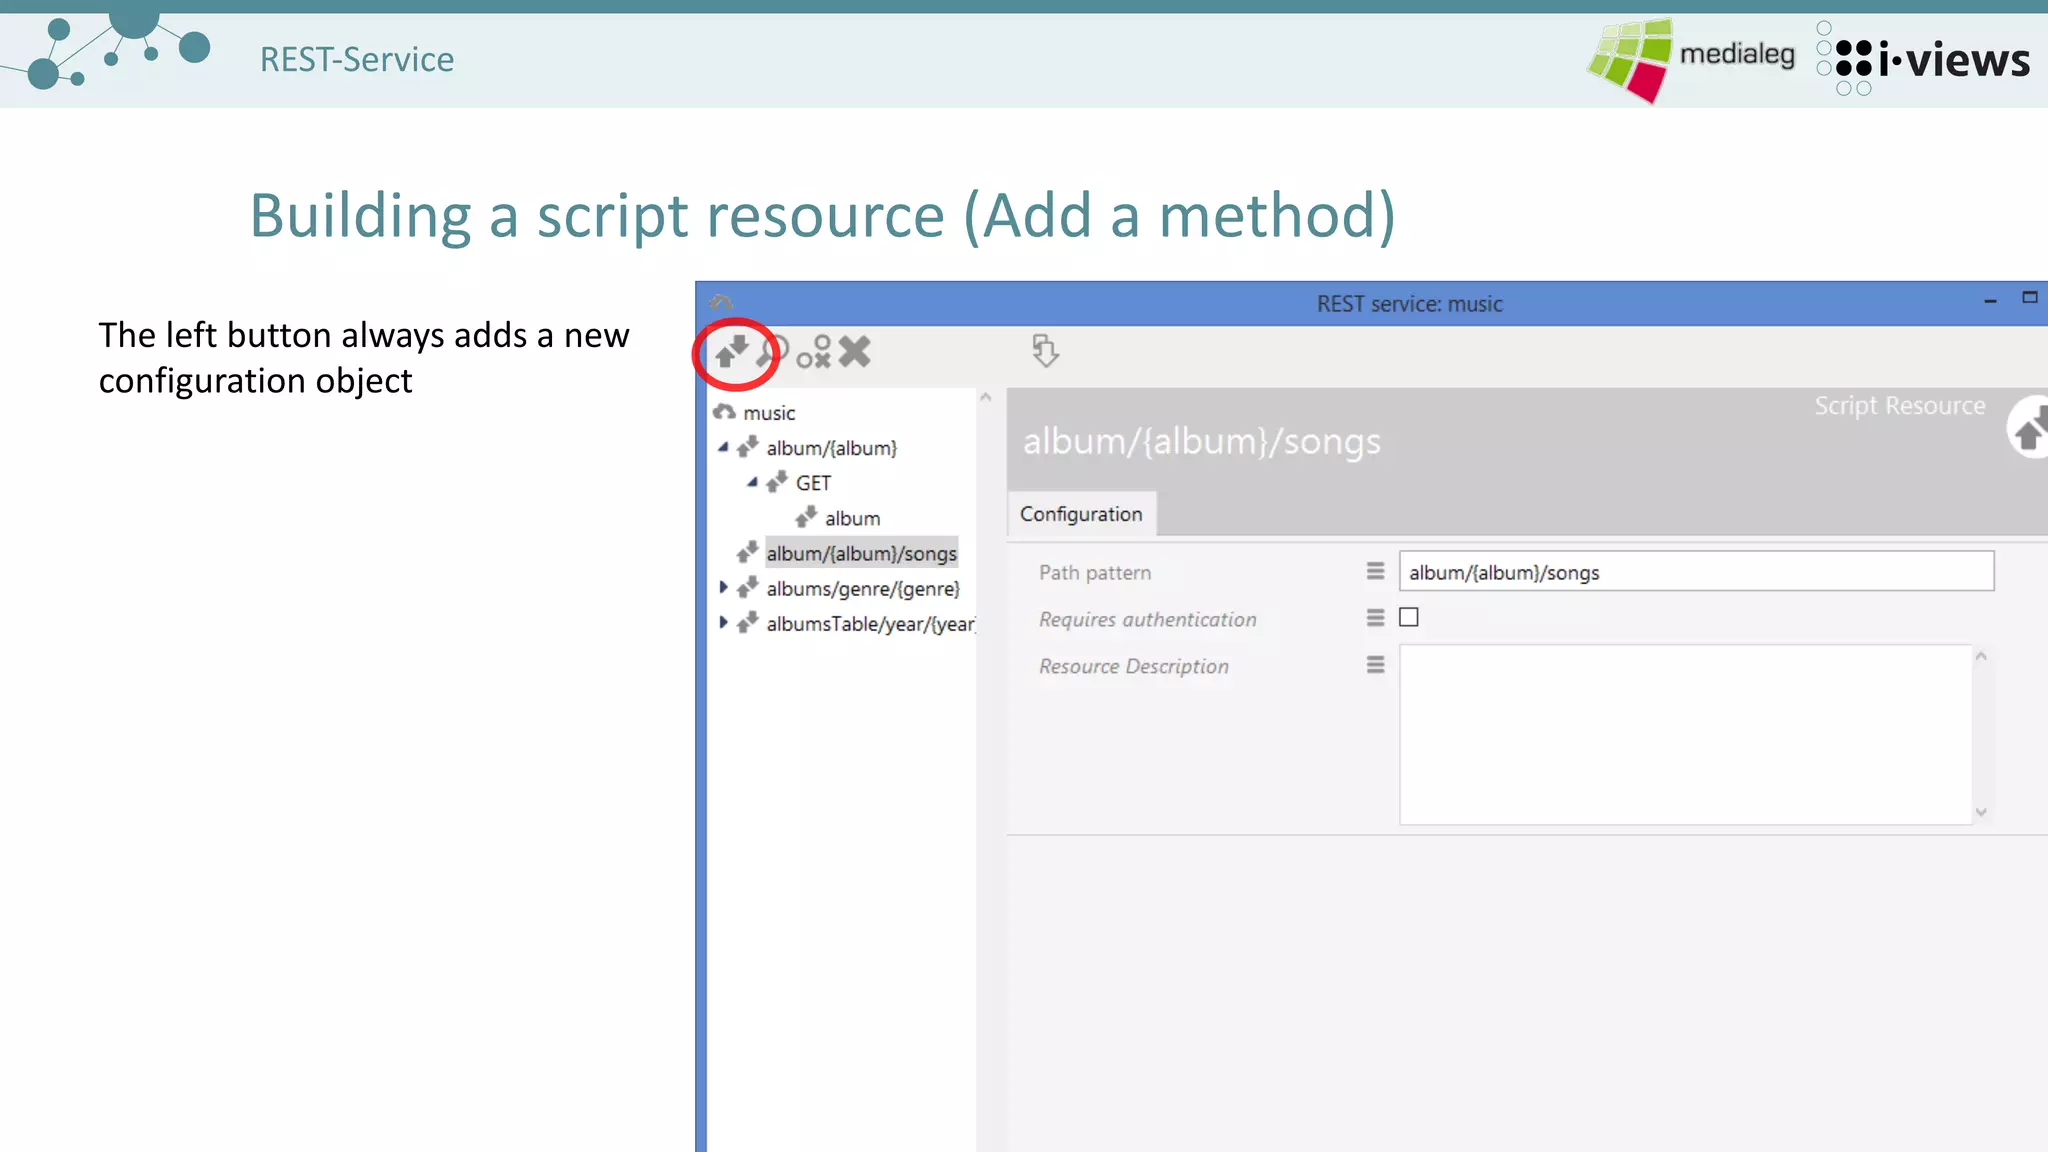
Task: Click the delete X toolbar icon
Action: tap(855, 352)
